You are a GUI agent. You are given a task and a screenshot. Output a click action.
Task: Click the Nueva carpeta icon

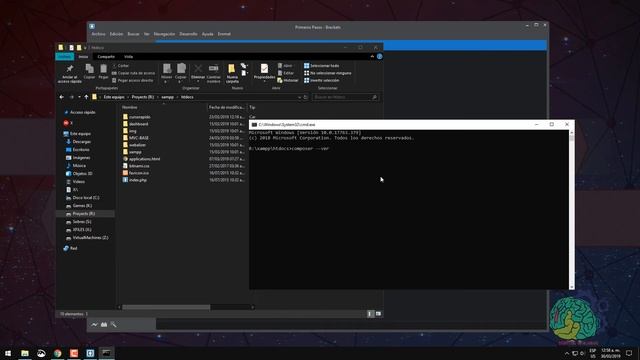click(232, 73)
